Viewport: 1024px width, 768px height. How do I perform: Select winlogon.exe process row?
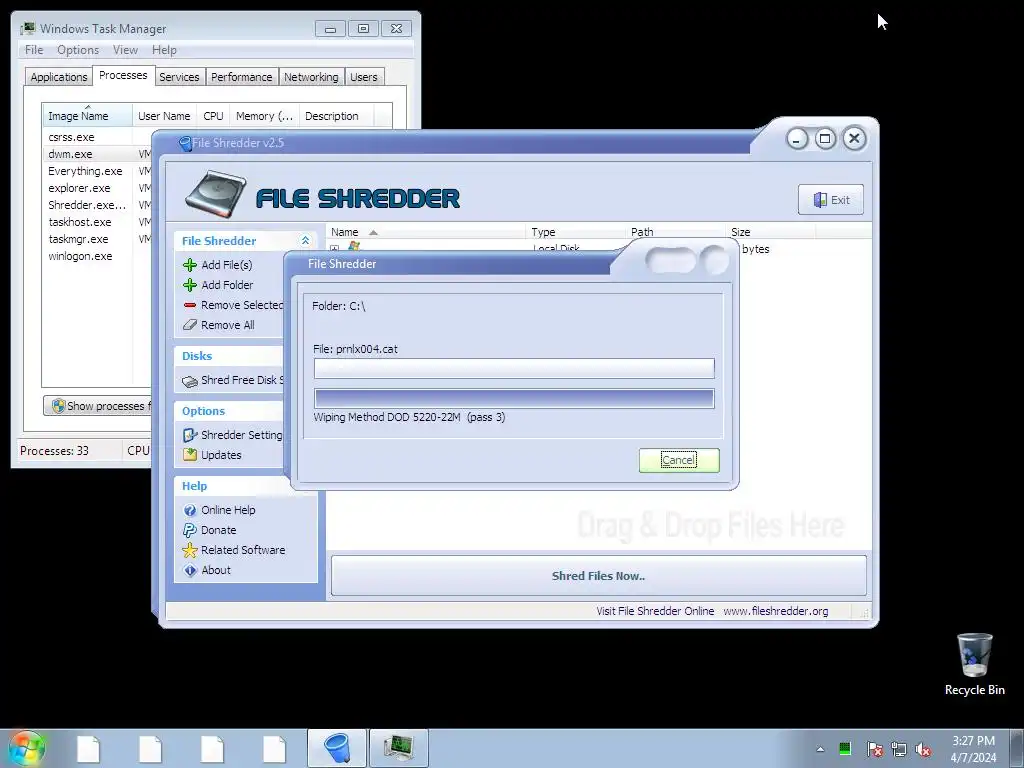[x=98, y=256]
